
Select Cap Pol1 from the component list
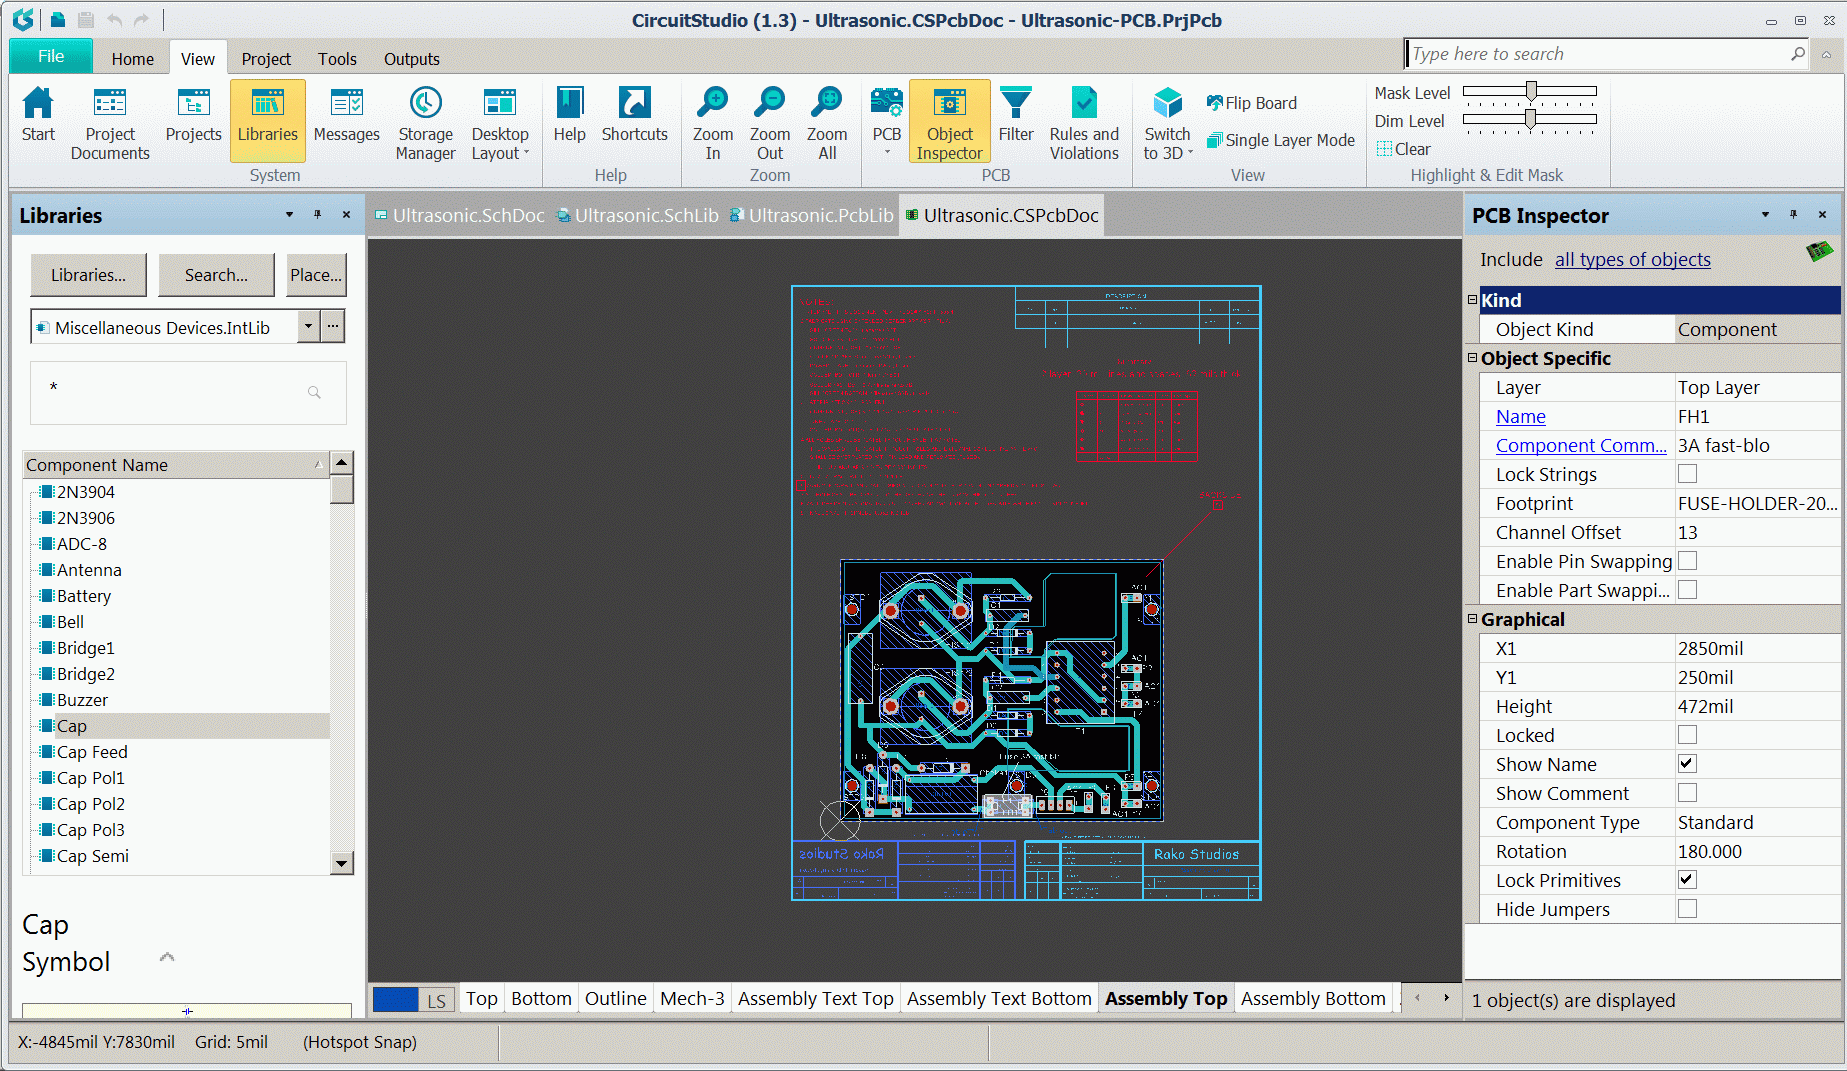[x=91, y=777]
